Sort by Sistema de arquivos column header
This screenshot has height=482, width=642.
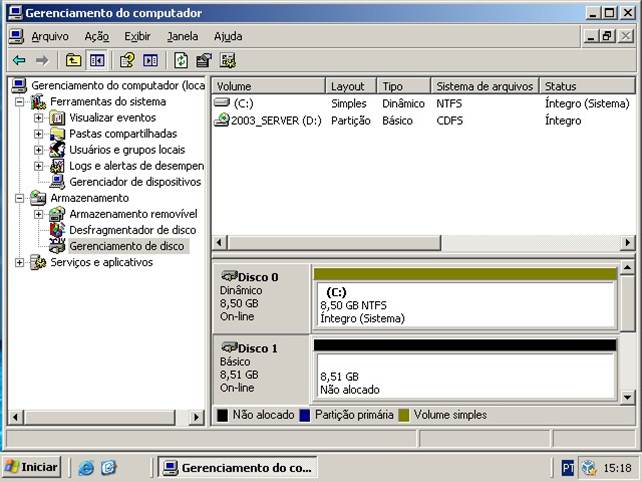pos(485,86)
